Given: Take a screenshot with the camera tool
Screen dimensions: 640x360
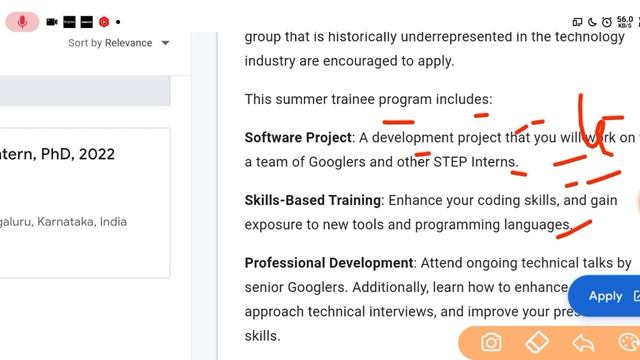Looking at the screenshot, I should tap(491, 342).
